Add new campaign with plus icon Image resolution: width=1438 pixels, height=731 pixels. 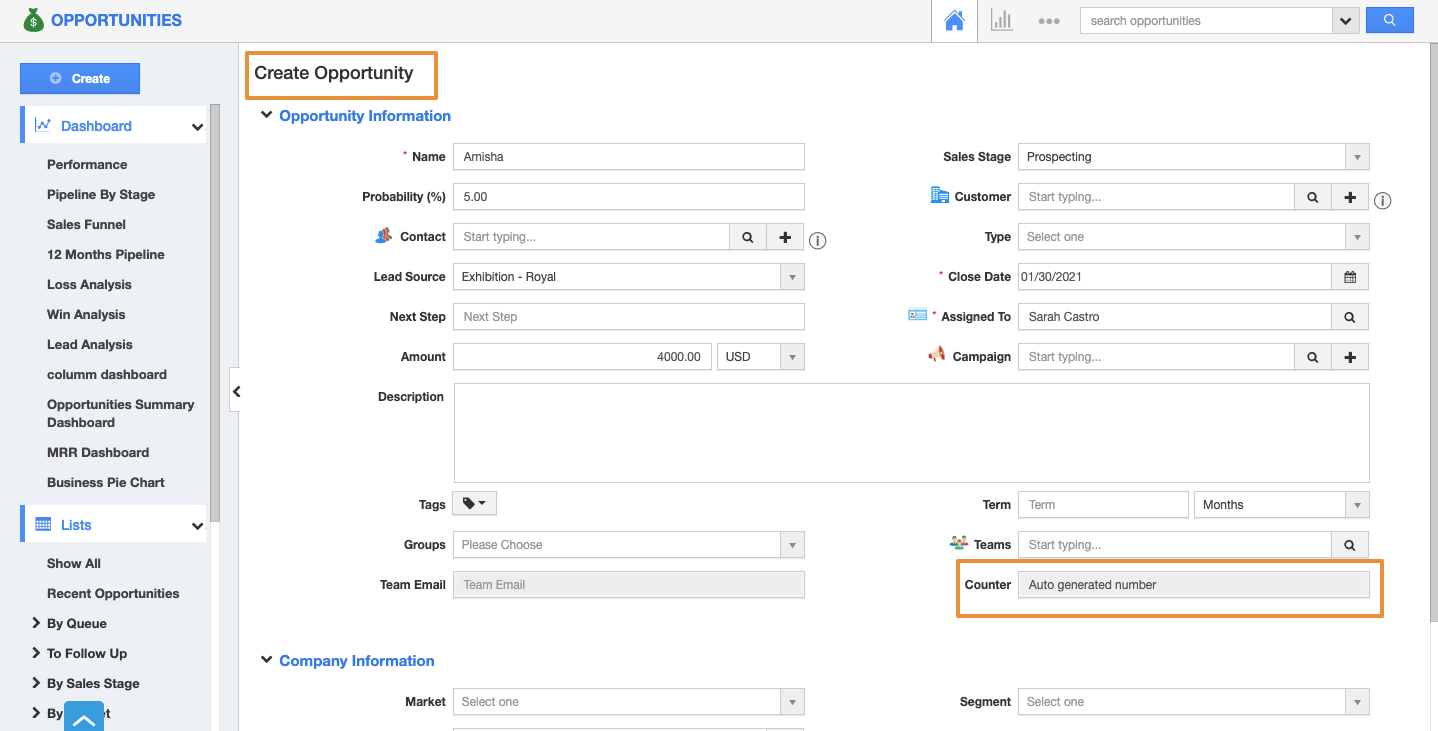click(1350, 357)
